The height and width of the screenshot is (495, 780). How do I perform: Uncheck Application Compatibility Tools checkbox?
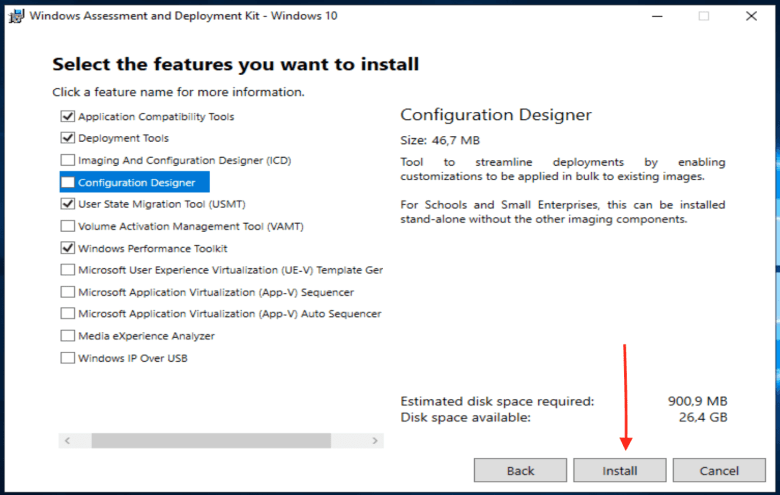[x=68, y=116]
